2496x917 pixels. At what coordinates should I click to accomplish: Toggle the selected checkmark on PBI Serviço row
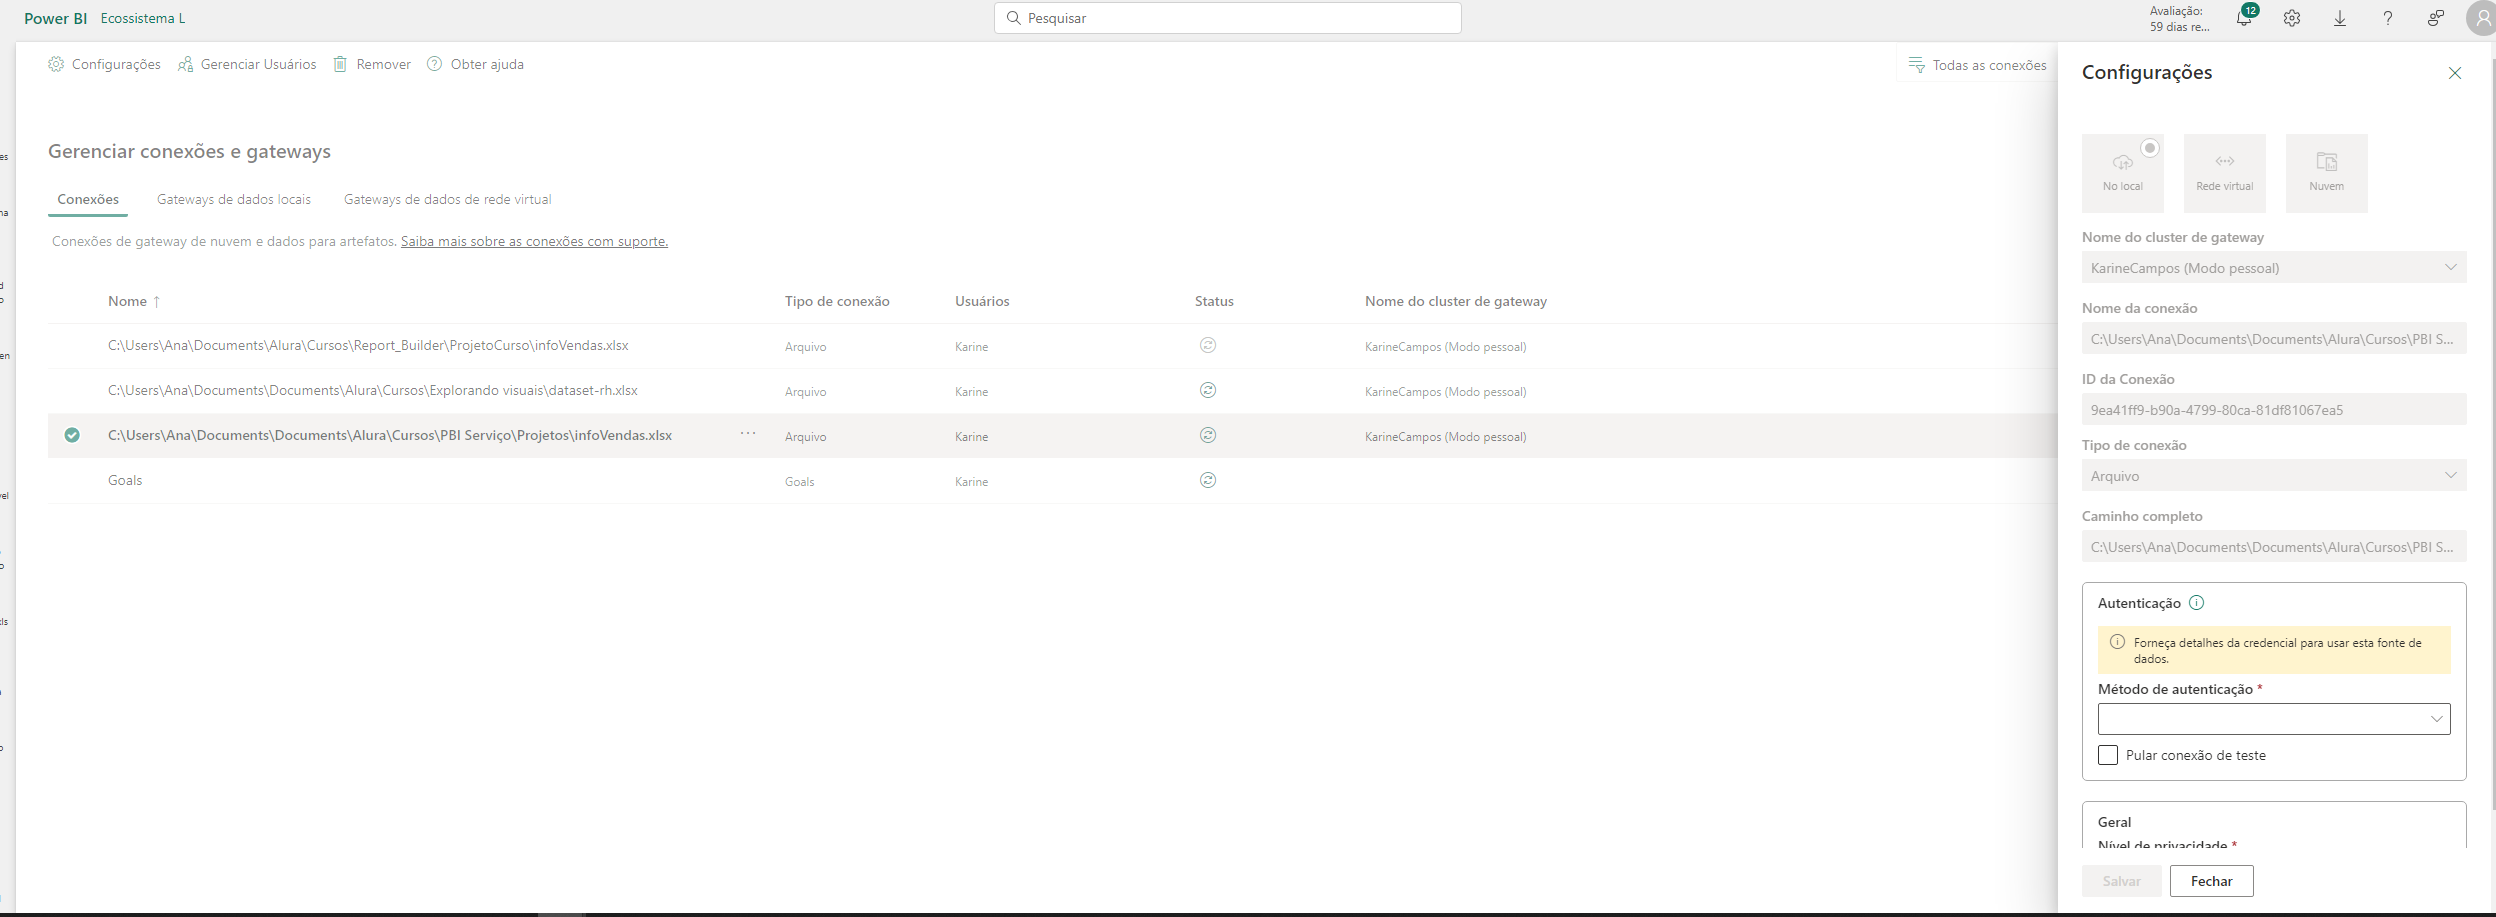[x=72, y=435]
